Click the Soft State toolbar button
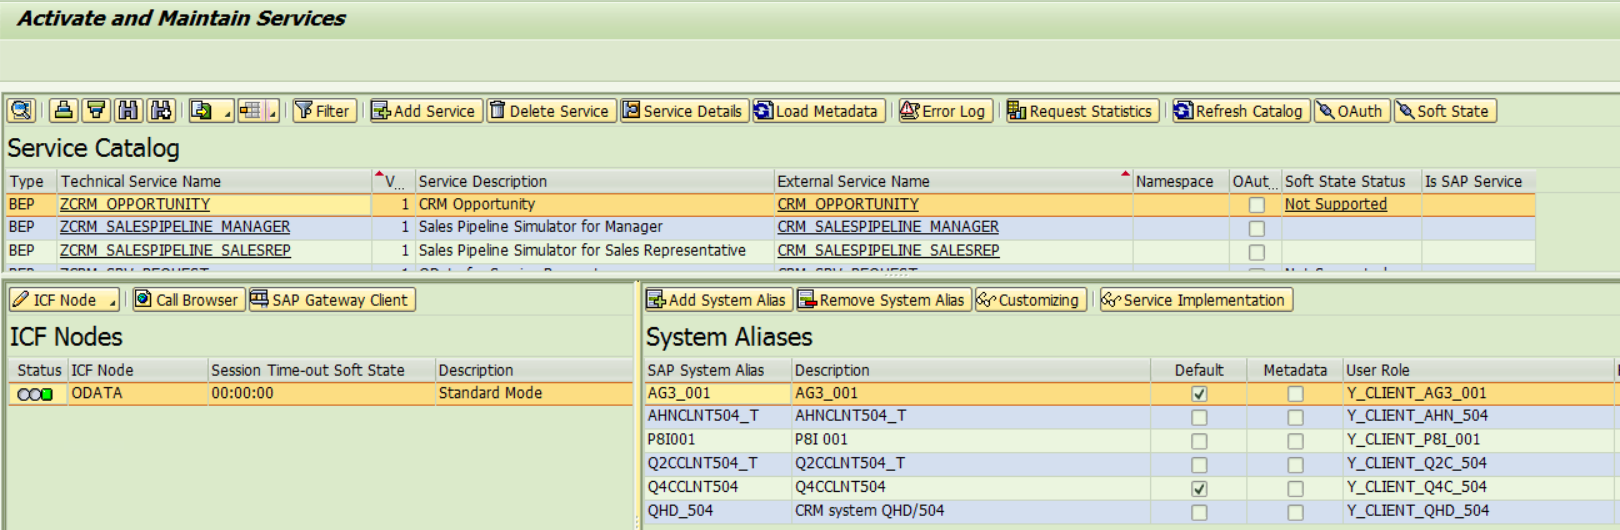 pyautogui.click(x=1444, y=111)
